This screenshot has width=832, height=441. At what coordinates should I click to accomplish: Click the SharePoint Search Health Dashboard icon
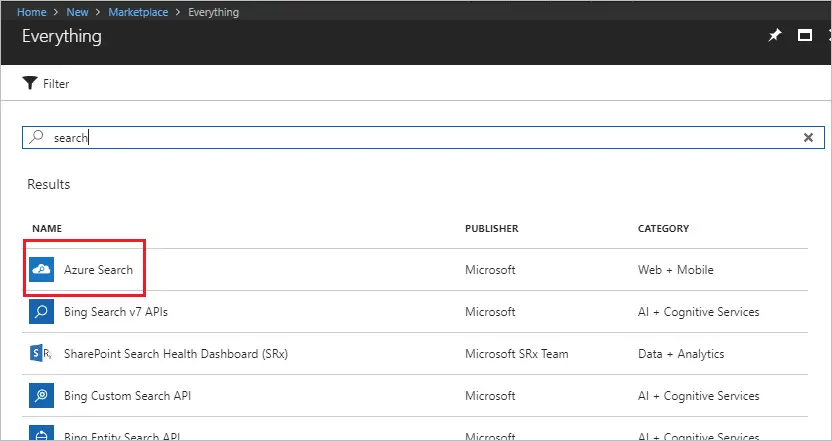41,354
